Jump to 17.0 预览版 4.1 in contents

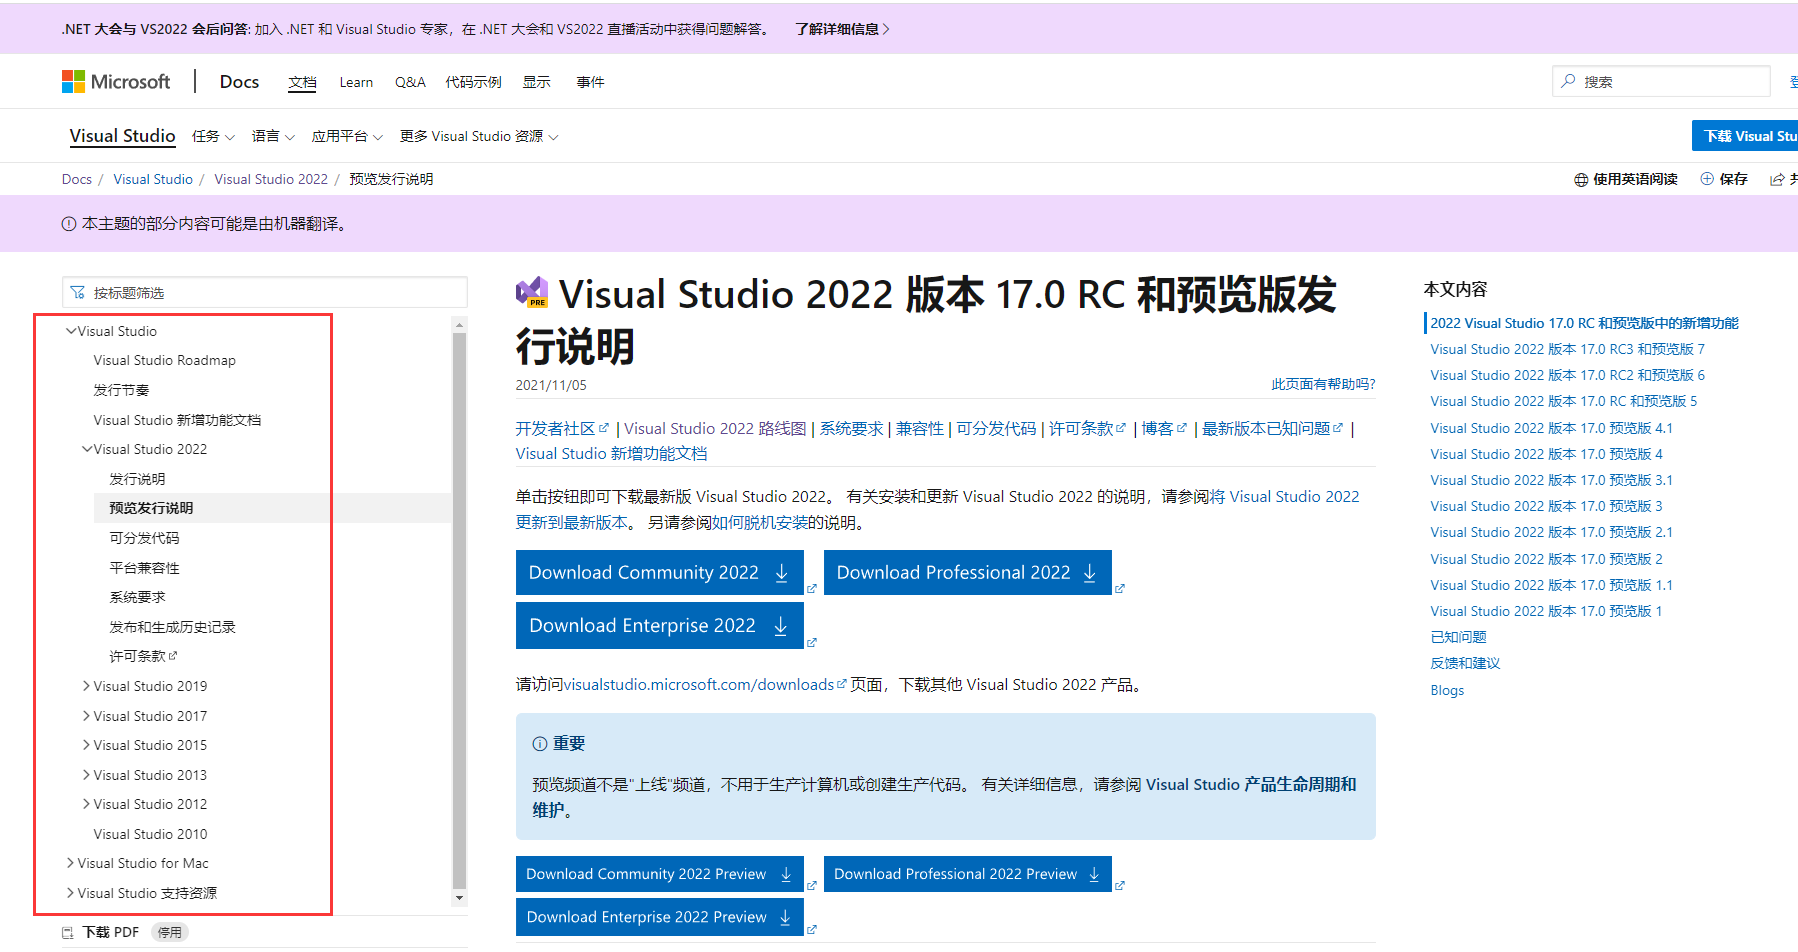tap(1551, 428)
